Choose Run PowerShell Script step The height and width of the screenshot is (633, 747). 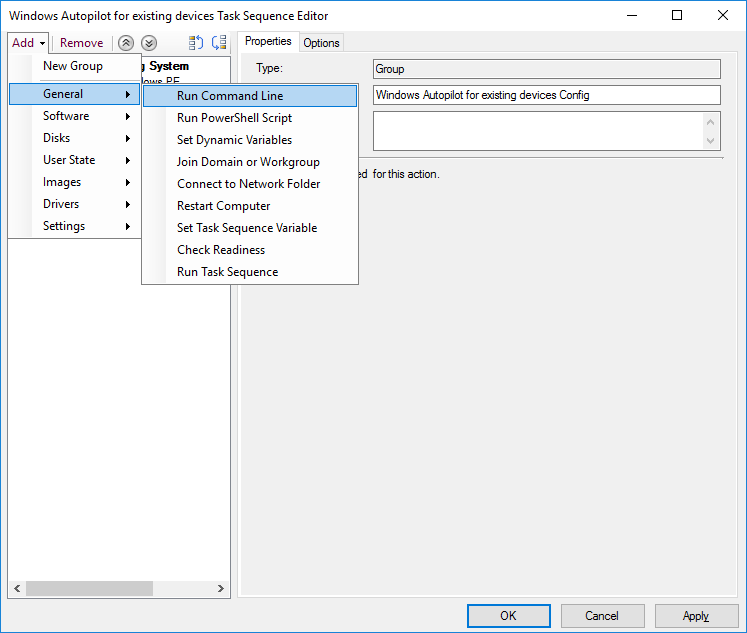point(250,118)
